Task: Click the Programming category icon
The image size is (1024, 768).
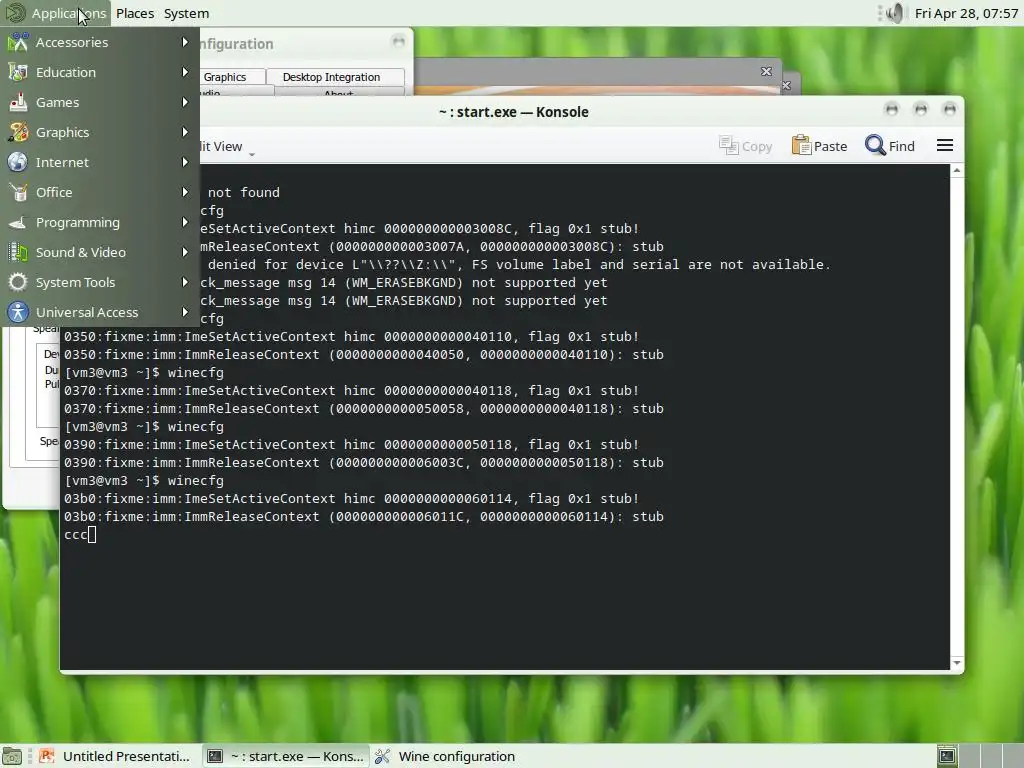Action: click(18, 223)
